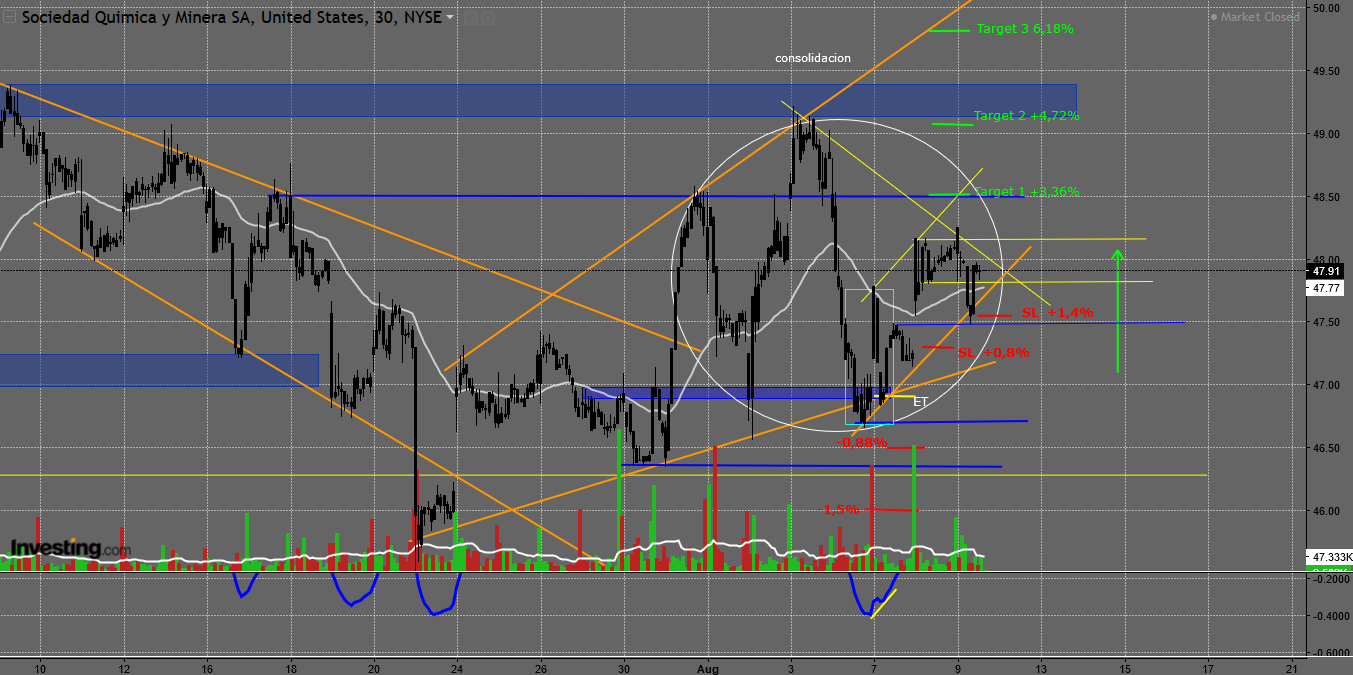Click the 21 date on the time axis
This screenshot has width=1353, height=675.
point(1292,667)
